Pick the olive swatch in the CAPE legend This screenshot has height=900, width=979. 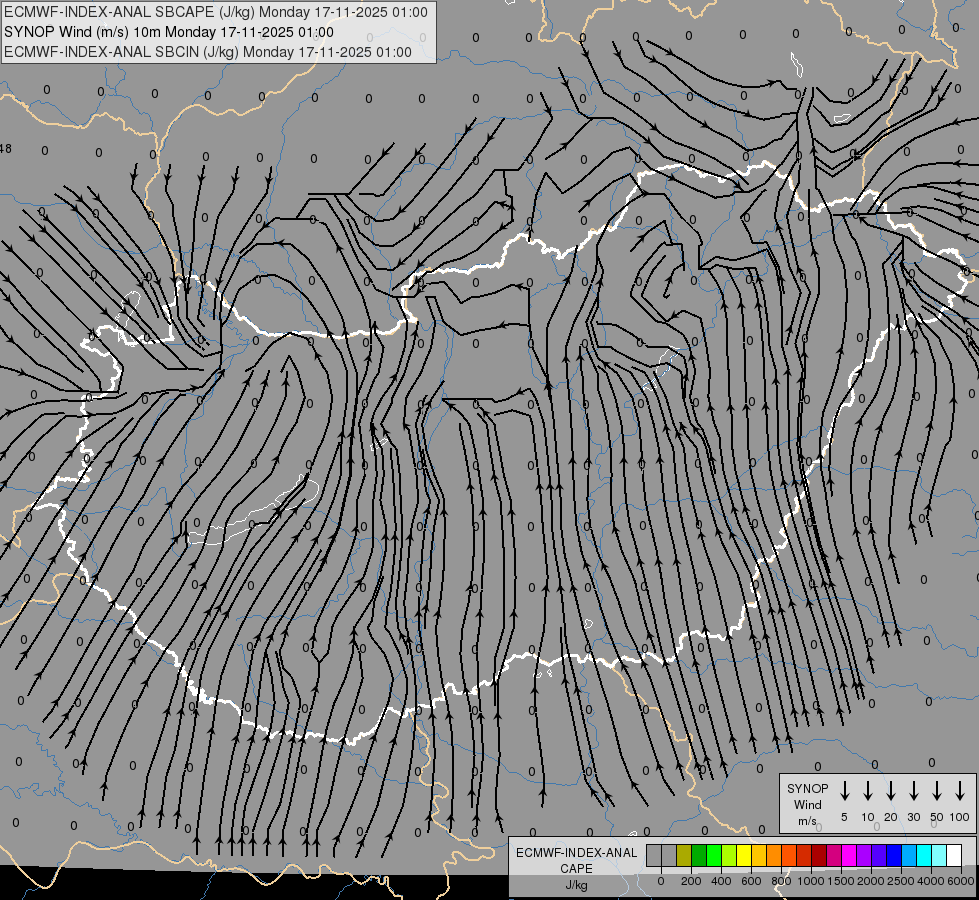coord(684,855)
